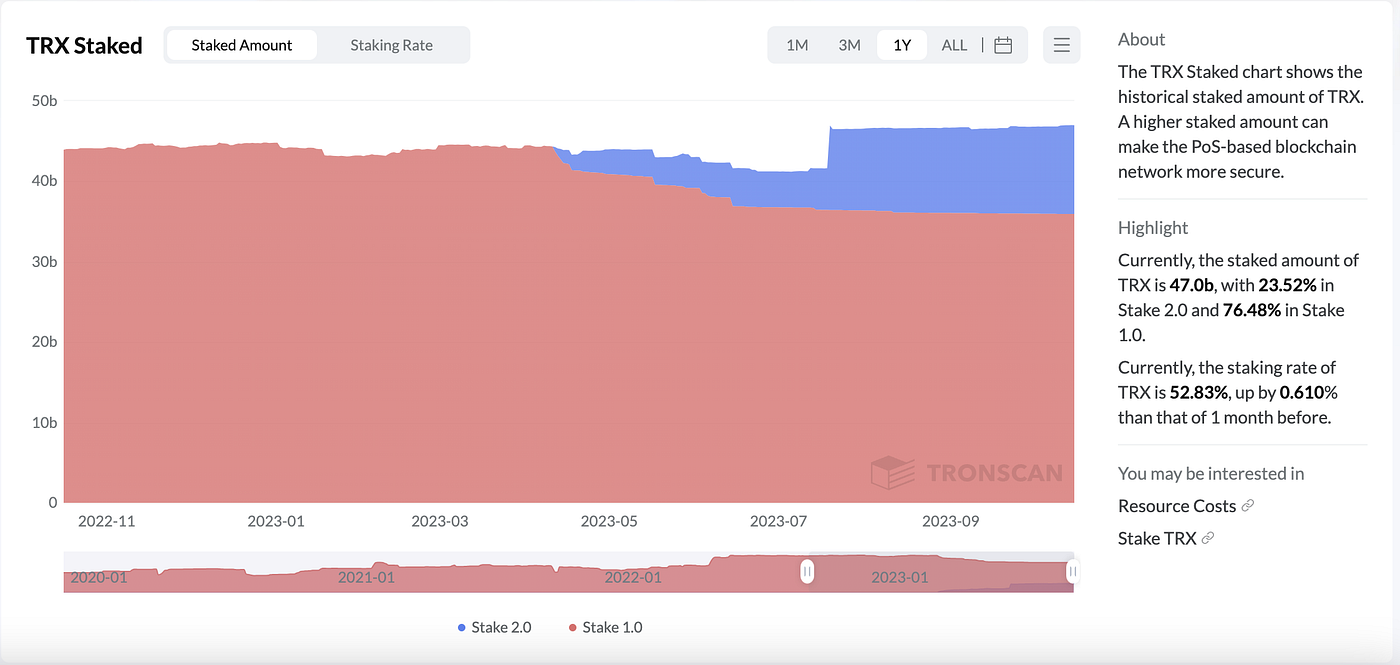
Task: Click the 2020-01 area in range navigator
Action: click(x=98, y=577)
